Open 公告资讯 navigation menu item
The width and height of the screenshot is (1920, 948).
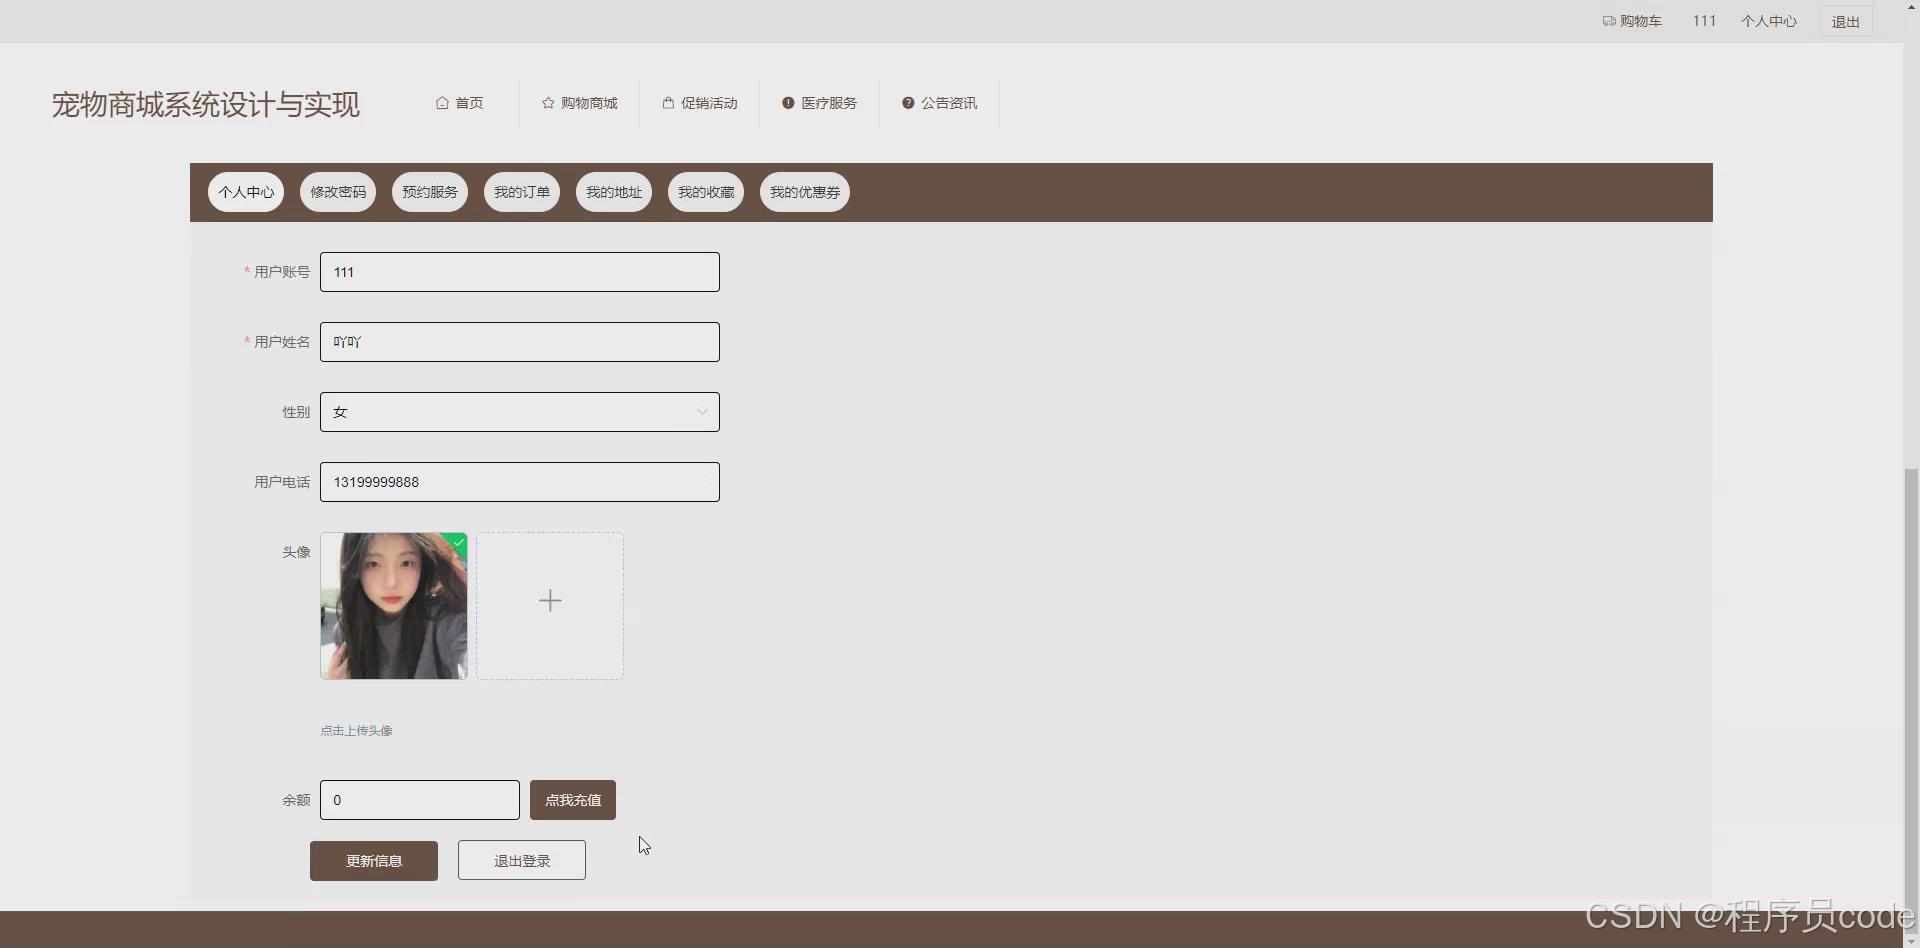point(939,103)
